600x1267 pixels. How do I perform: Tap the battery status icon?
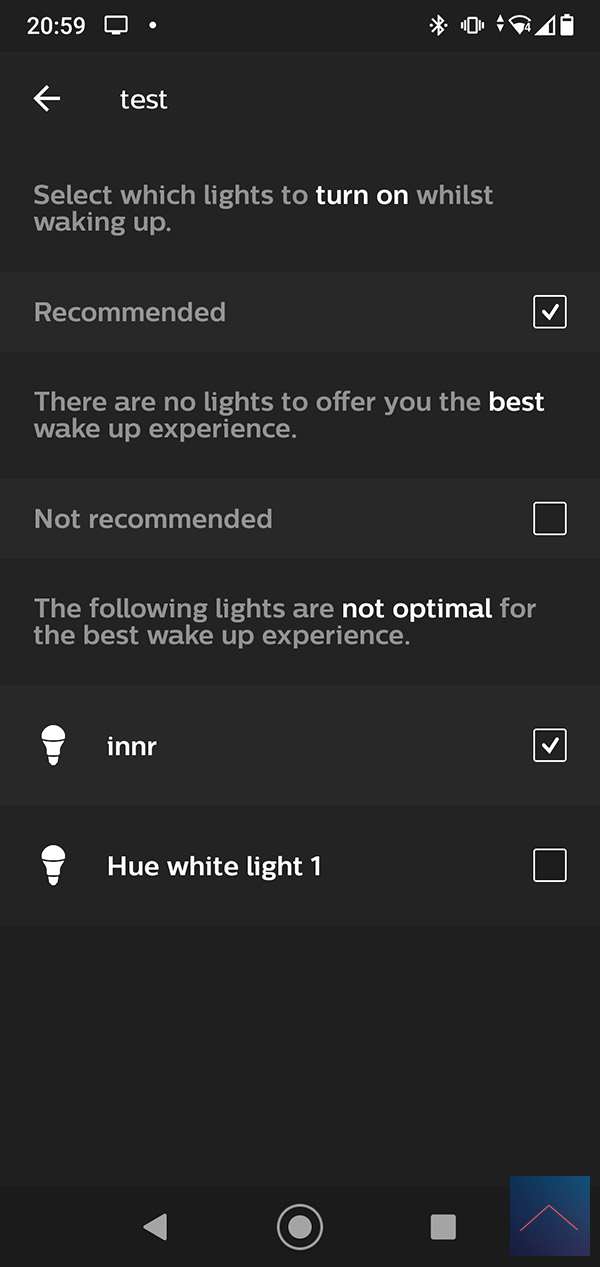(x=568, y=26)
